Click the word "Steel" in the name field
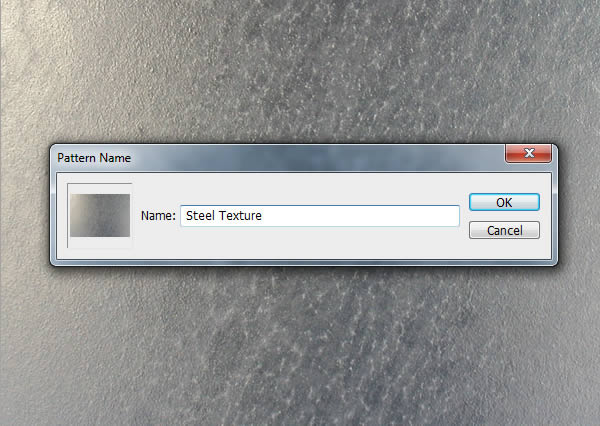Viewport: 600px width, 426px height. pos(200,216)
